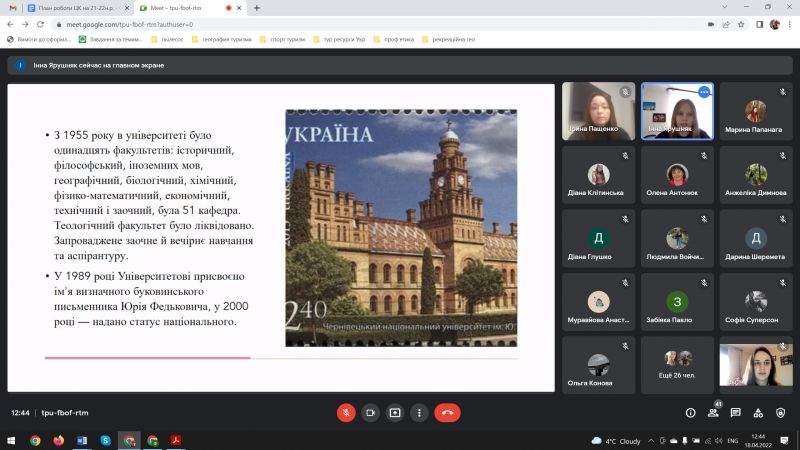
Task: Select Ірина Пащенко video tile
Action: click(598, 111)
